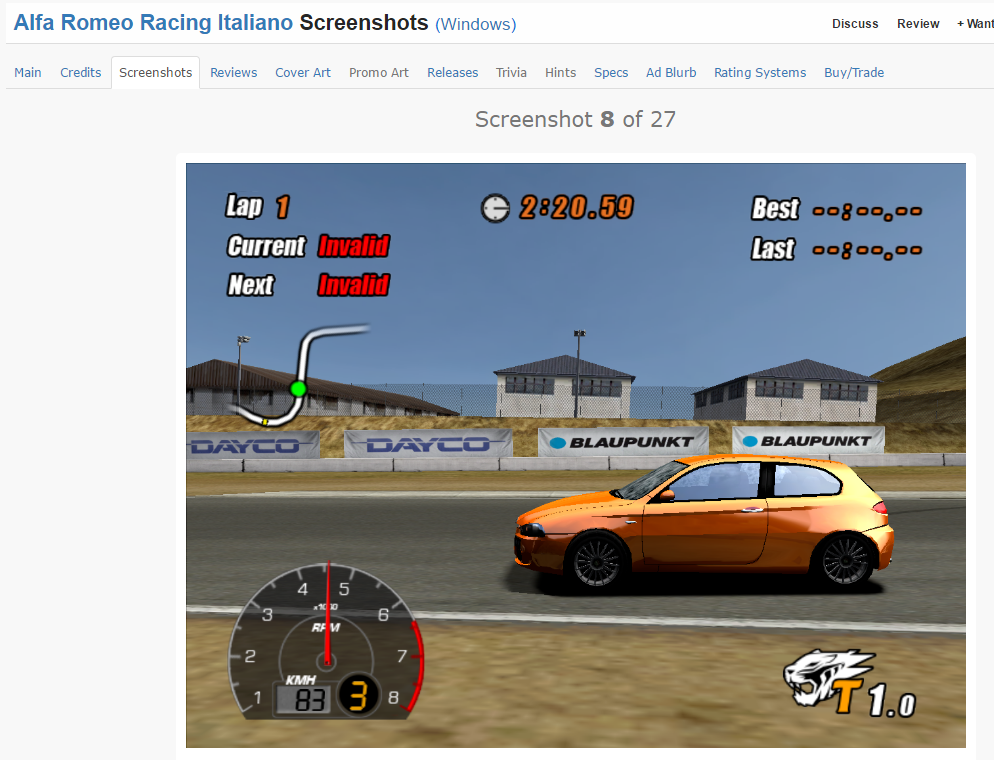Open the Trivia tab
994x760 pixels.
[511, 73]
